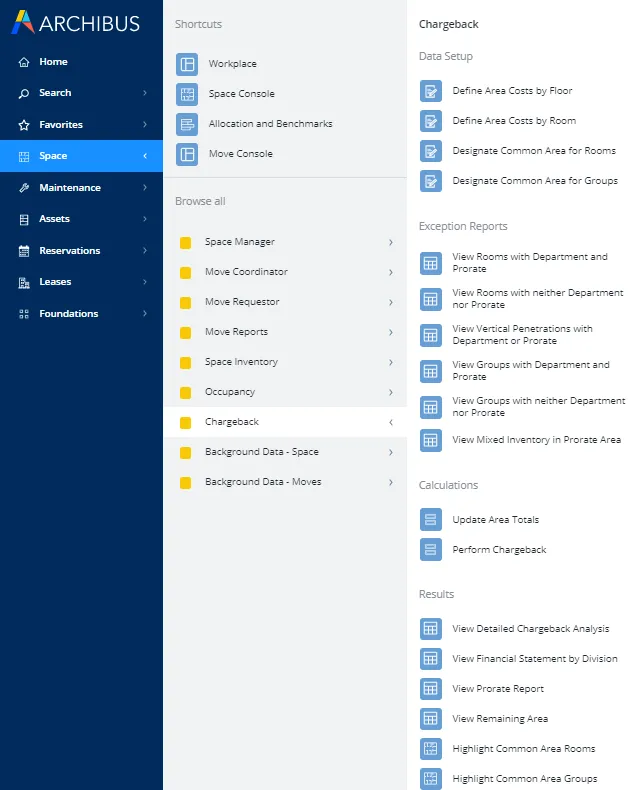Click the Allocation and Benchmarks icon

pos(187,124)
